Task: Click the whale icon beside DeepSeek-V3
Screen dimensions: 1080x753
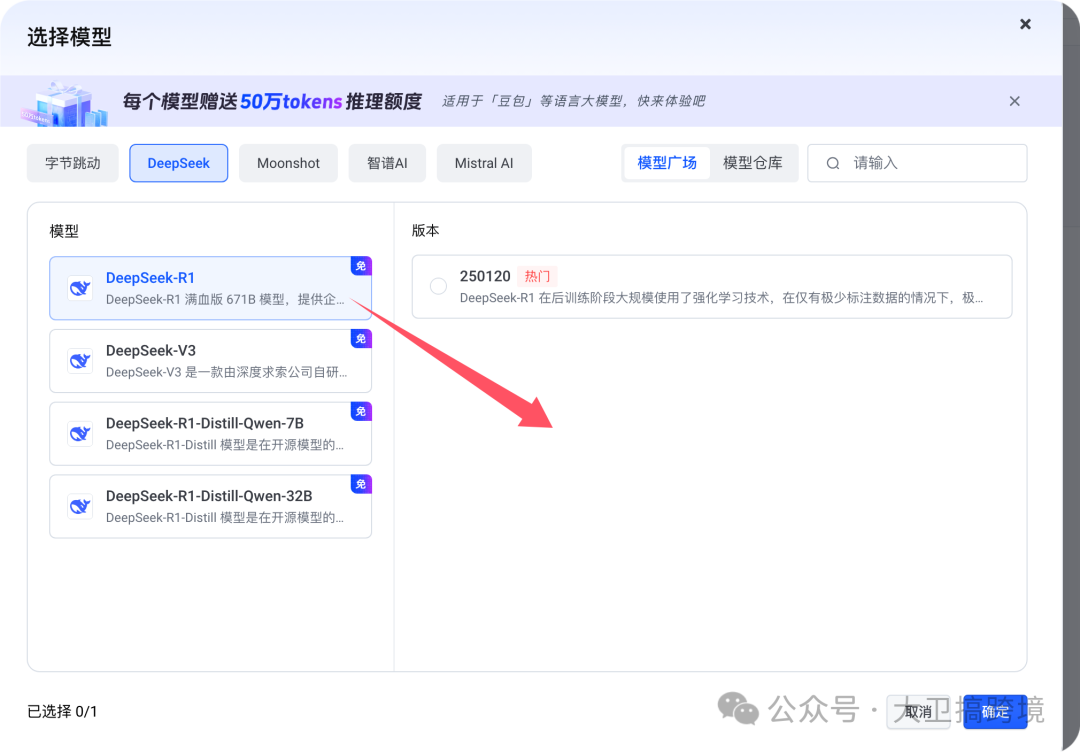Action: point(79,361)
